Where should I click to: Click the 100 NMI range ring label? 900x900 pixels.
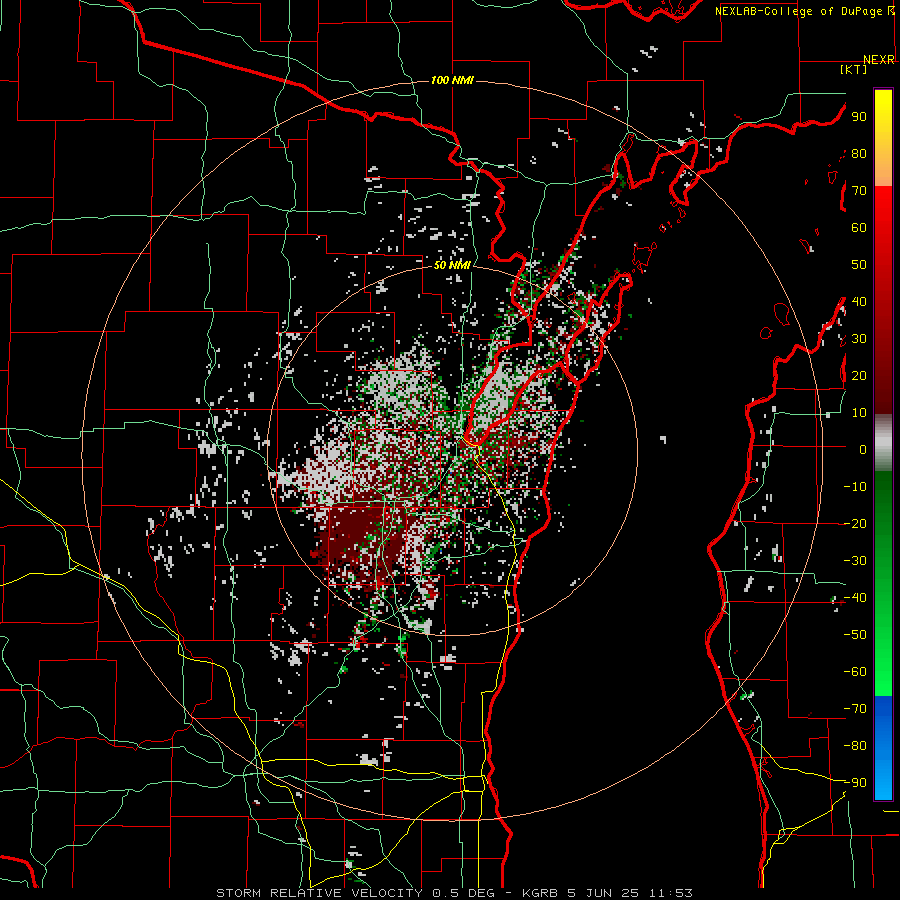(x=452, y=80)
